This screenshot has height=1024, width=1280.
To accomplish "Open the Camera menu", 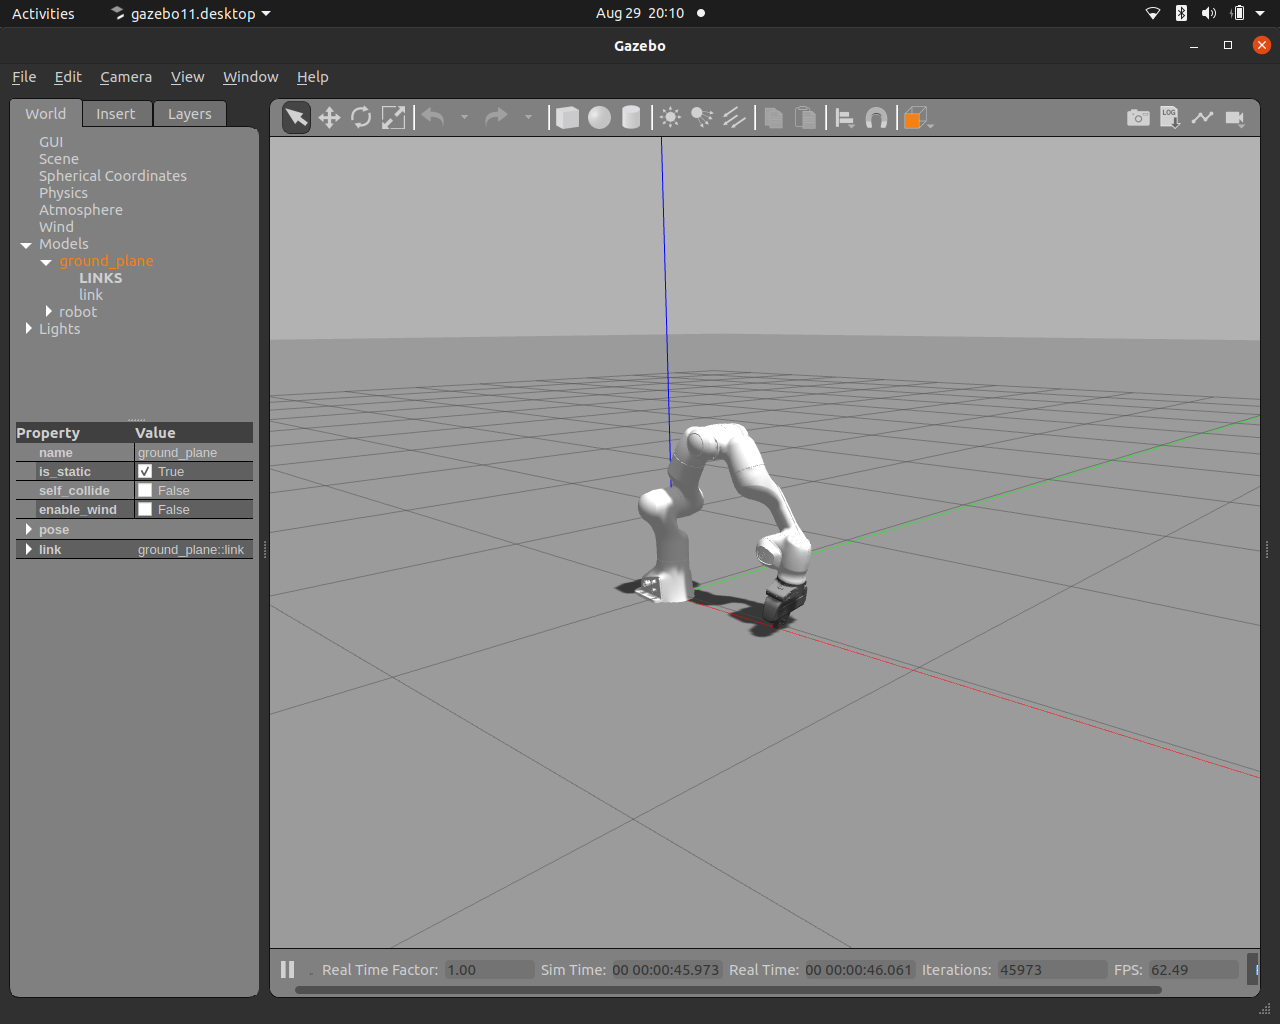I will coord(126,77).
